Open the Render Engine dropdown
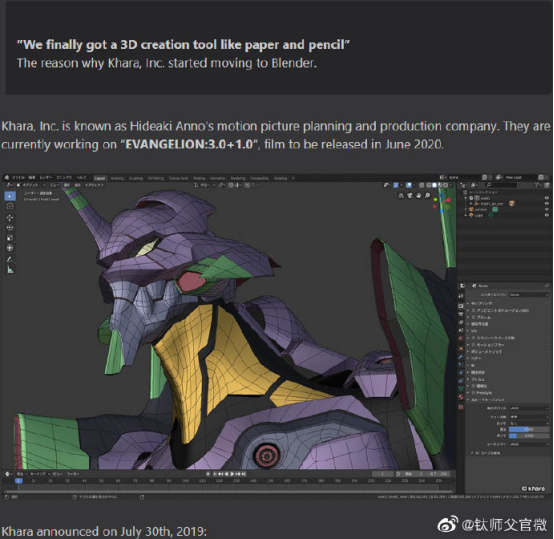 [x=529, y=295]
